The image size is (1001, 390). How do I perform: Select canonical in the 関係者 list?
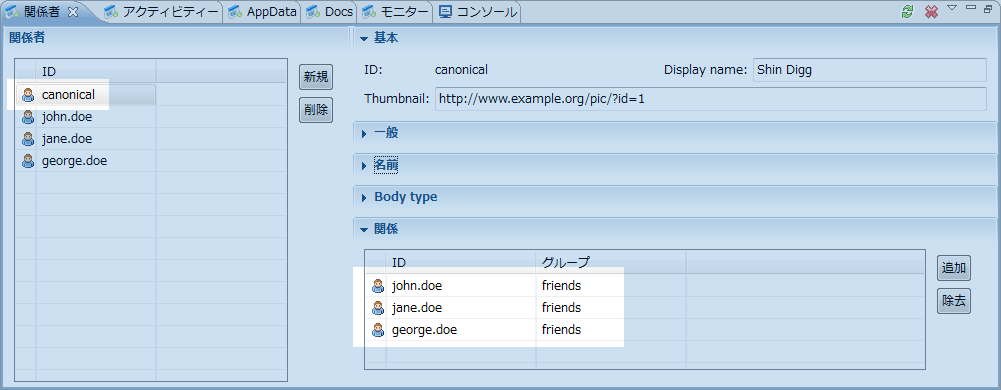(x=68, y=94)
